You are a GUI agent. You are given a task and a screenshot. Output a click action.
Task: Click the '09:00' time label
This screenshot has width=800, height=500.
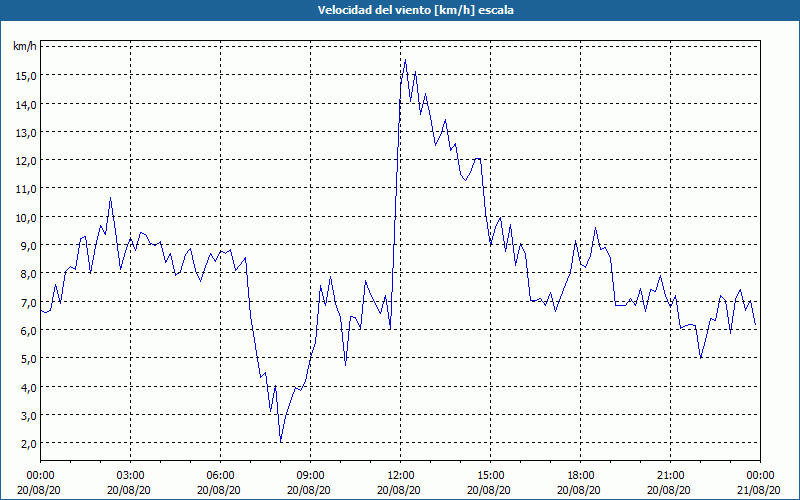[x=310, y=476]
